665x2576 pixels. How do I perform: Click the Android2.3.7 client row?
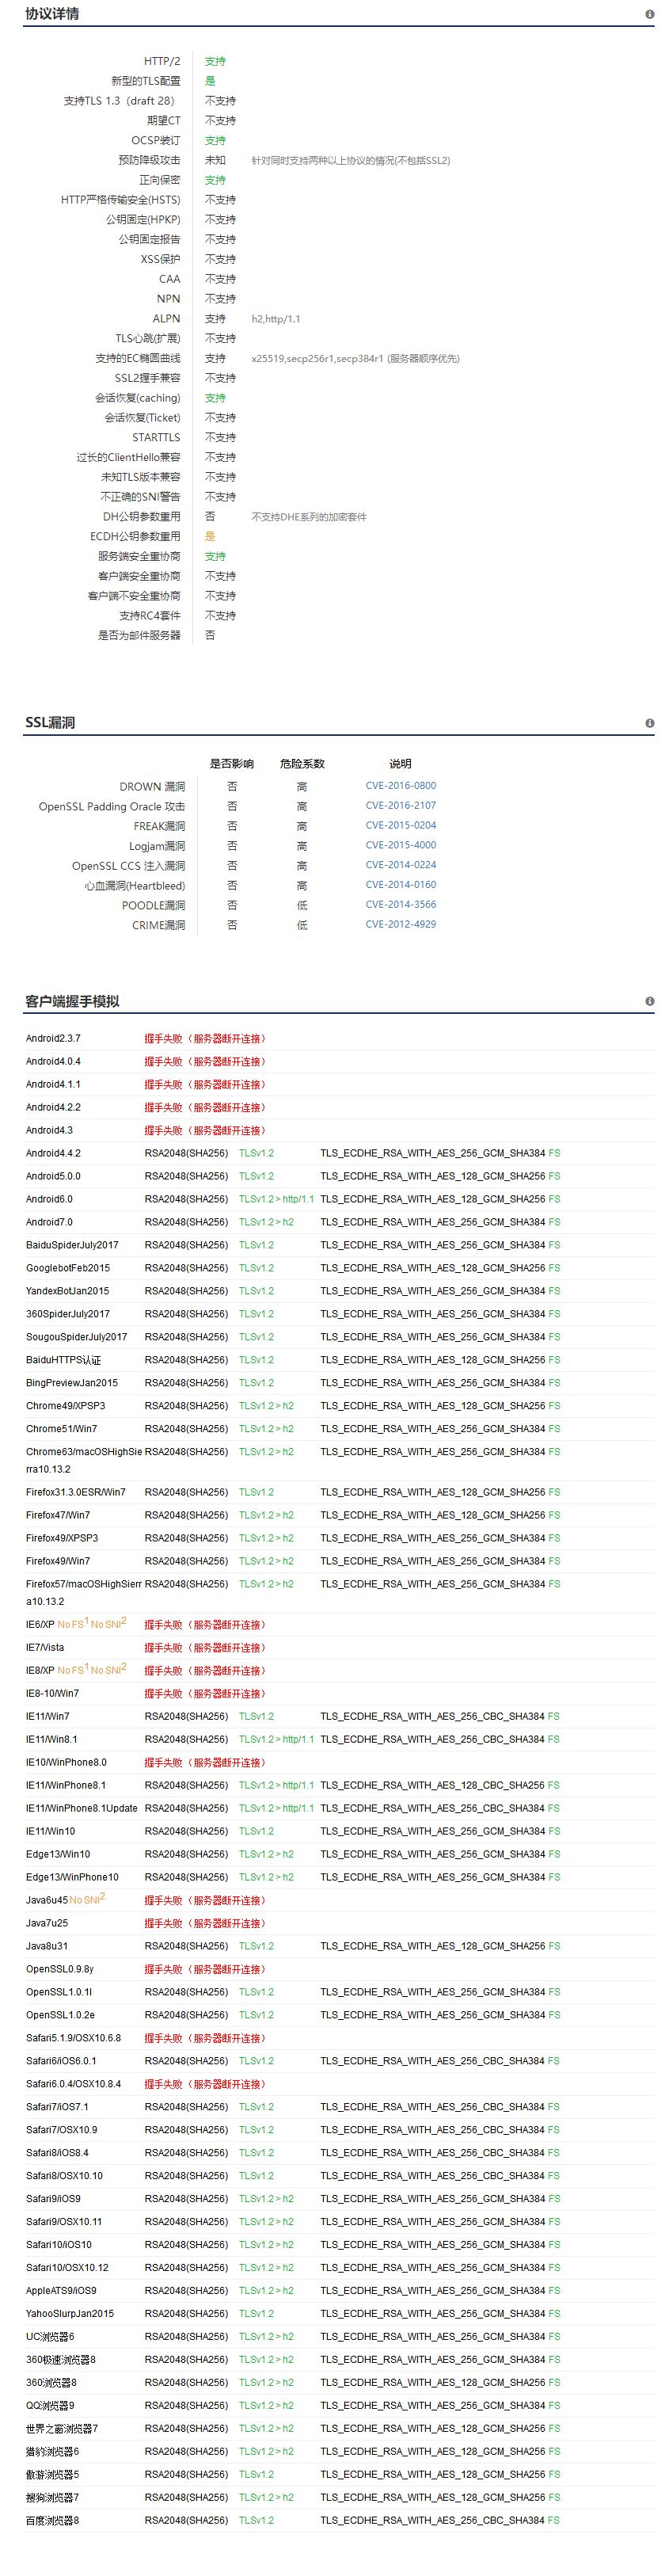click(340, 1039)
